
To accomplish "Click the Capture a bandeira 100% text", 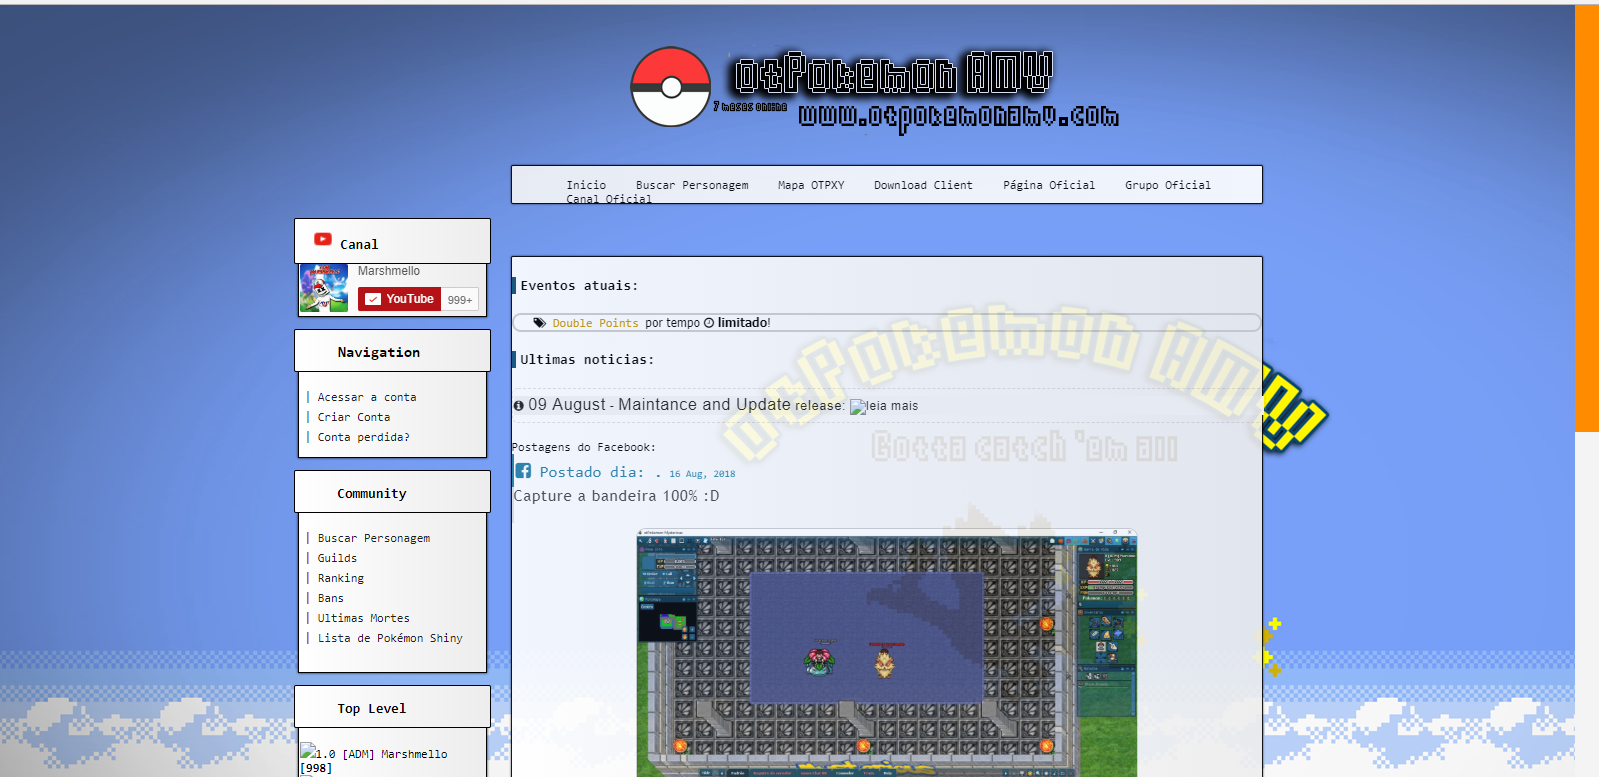I will coord(616,496).
